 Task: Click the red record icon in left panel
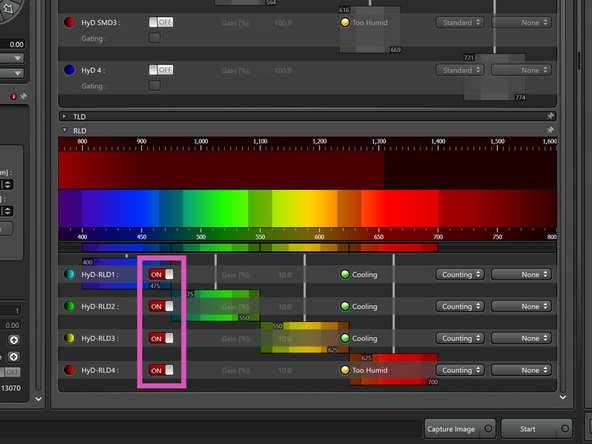click(14, 97)
